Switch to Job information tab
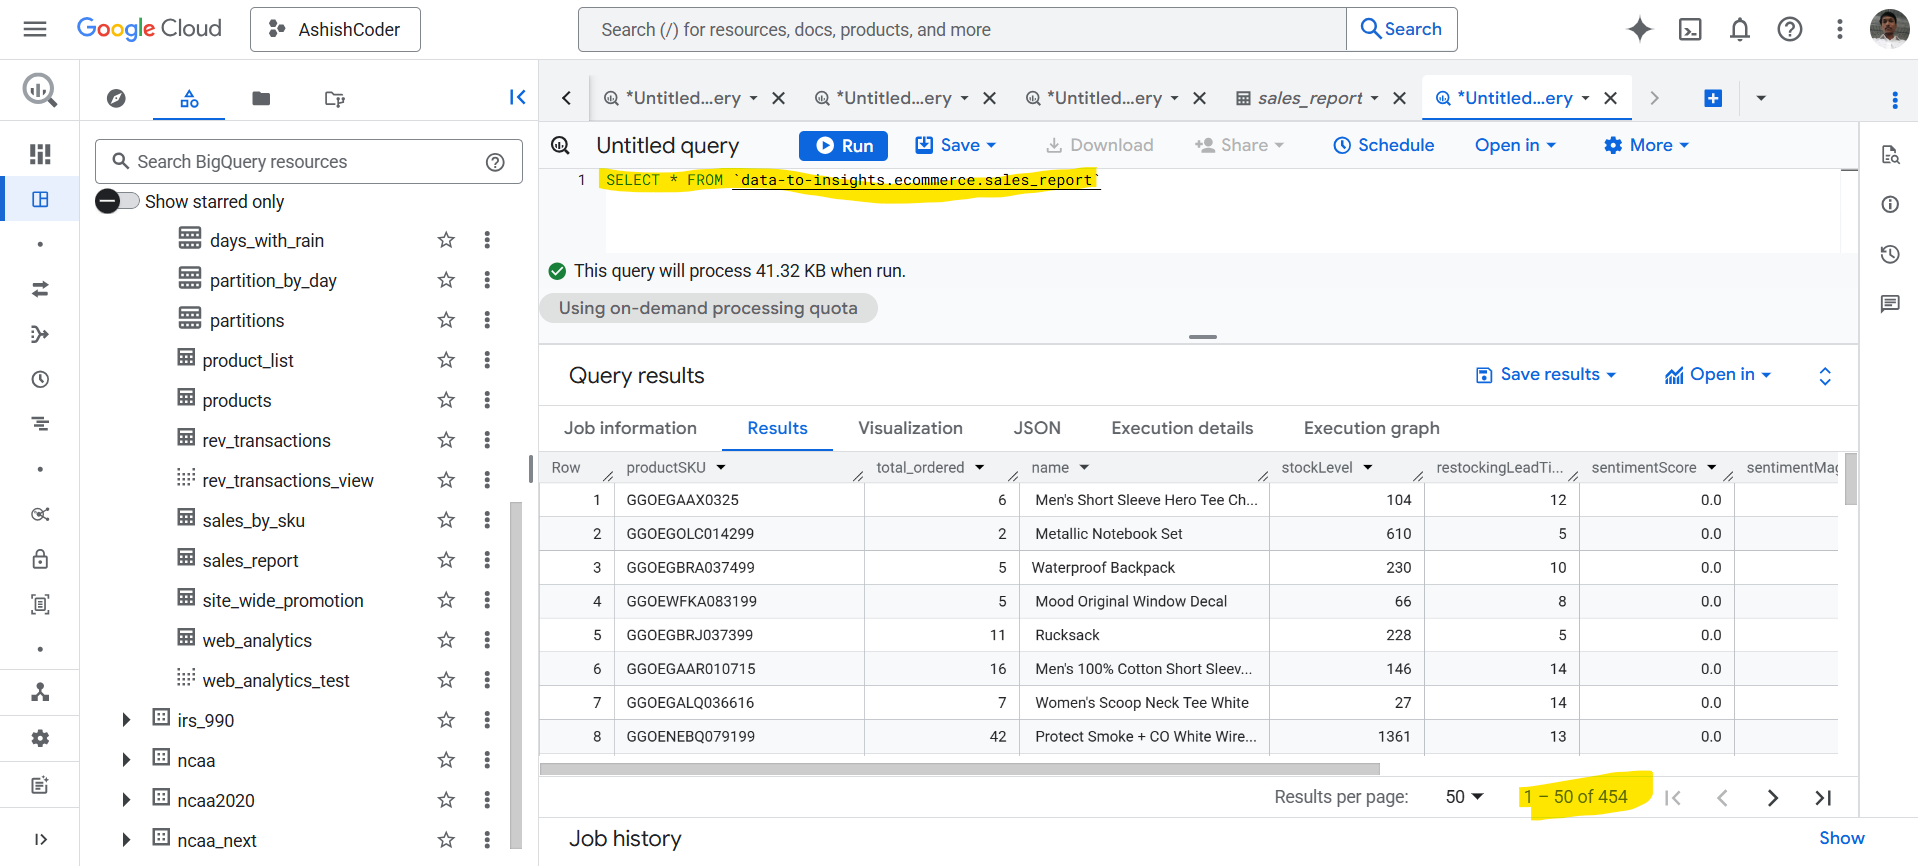1918x866 pixels. coord(630,428)
